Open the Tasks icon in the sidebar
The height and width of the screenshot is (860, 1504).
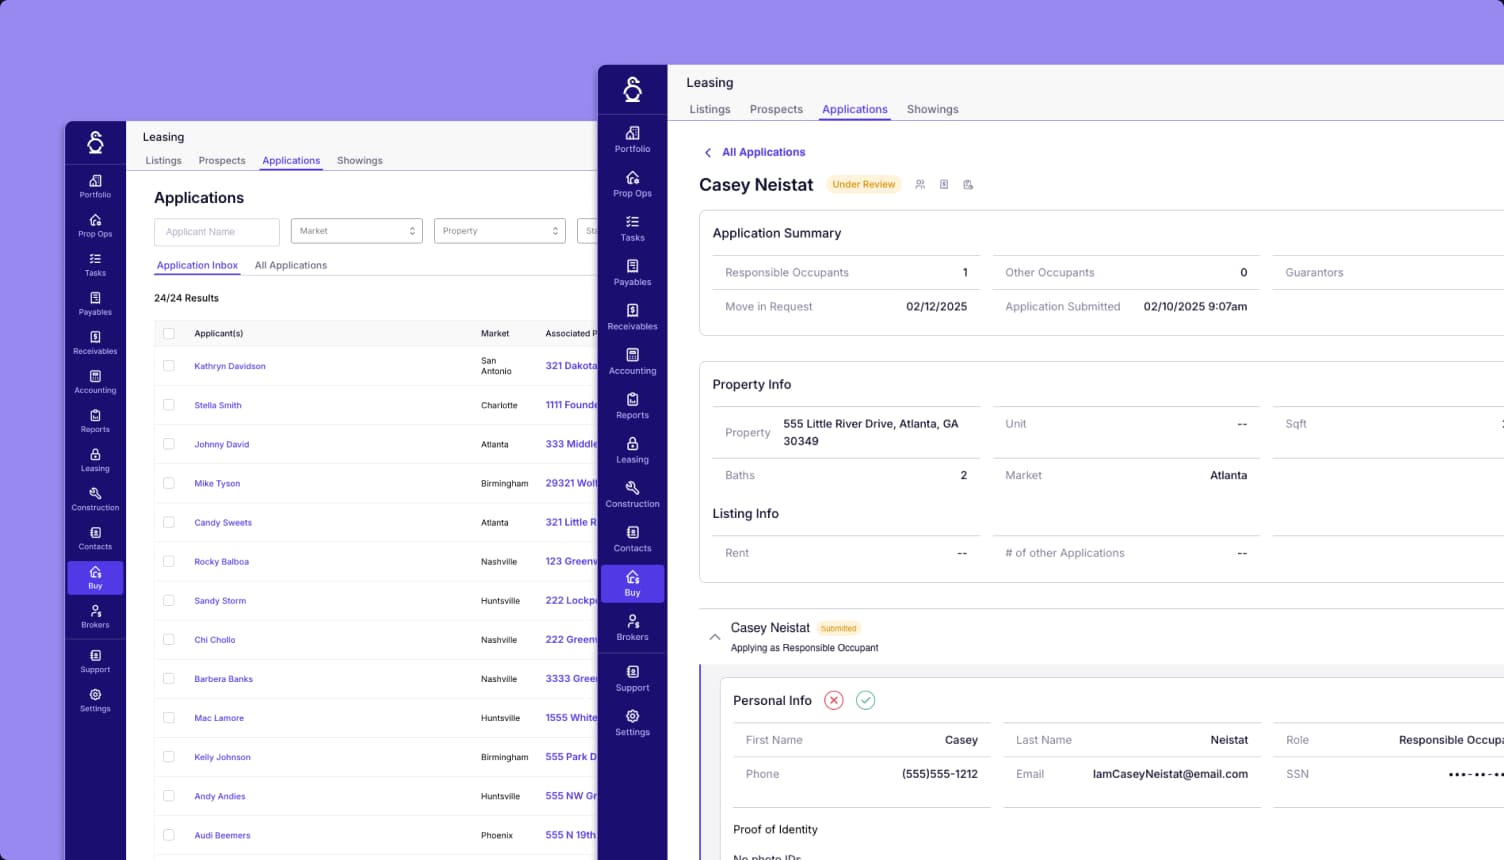pyautogui.click(x=632, y=228)
